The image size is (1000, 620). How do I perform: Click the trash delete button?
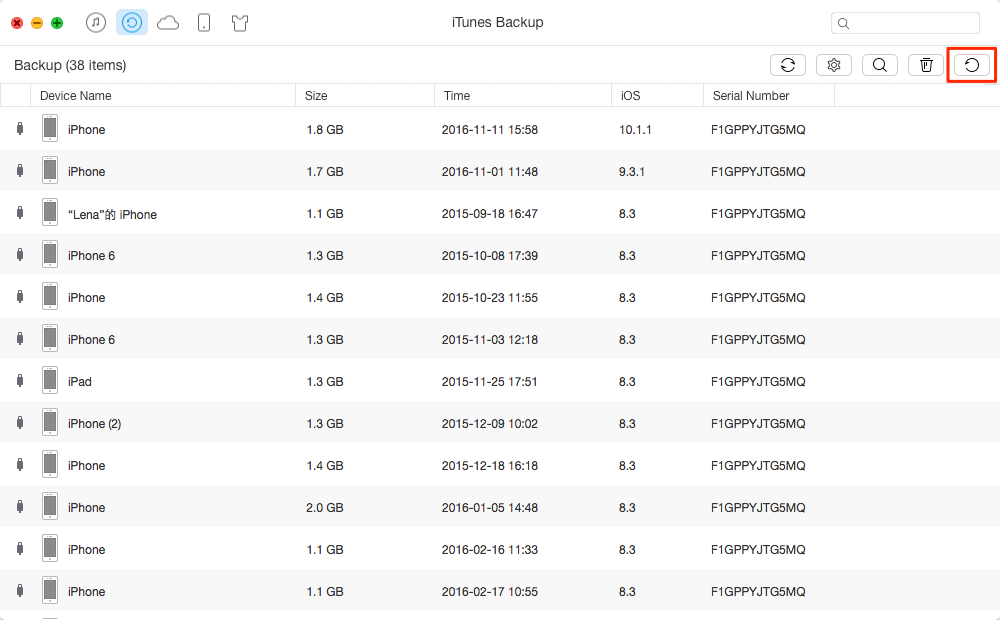click(x=926, y=65)
